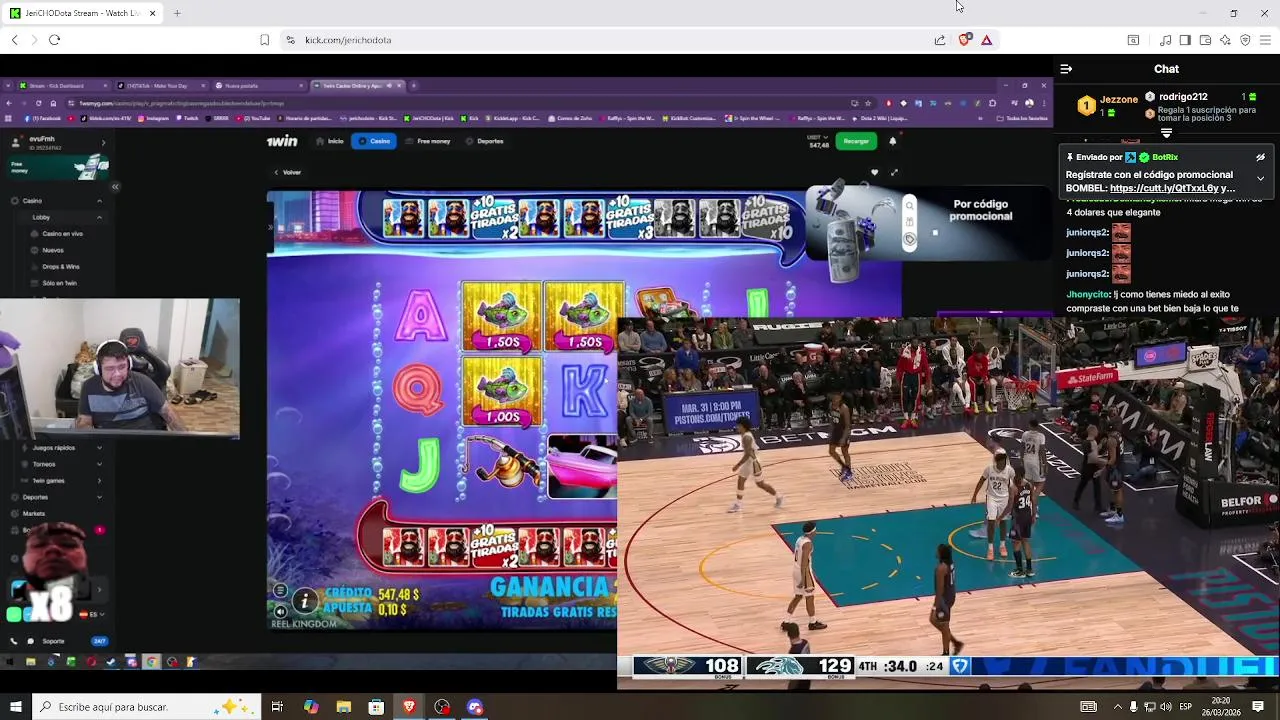This screenshot has height=720, width=1280.
Task: Open a new Brave tab
Action: 177,13
